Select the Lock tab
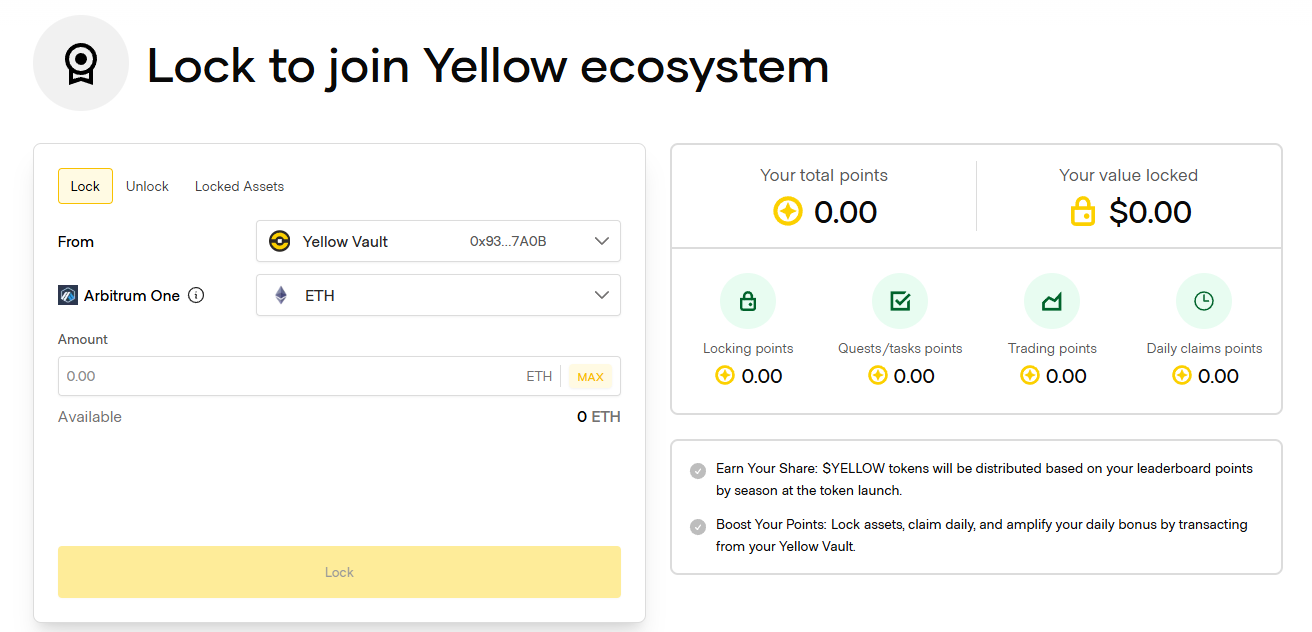This screenshot has height=632, width=1312. 85,186
